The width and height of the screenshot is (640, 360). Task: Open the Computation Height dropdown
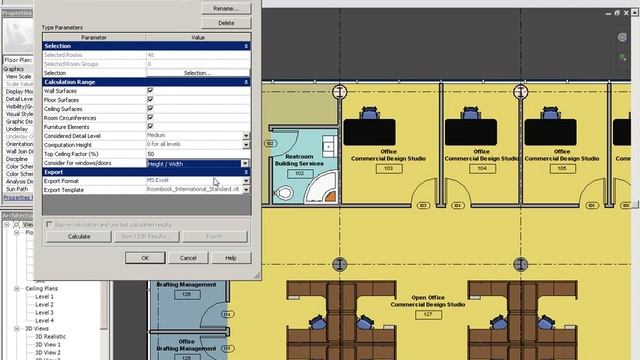pos(246,144)
